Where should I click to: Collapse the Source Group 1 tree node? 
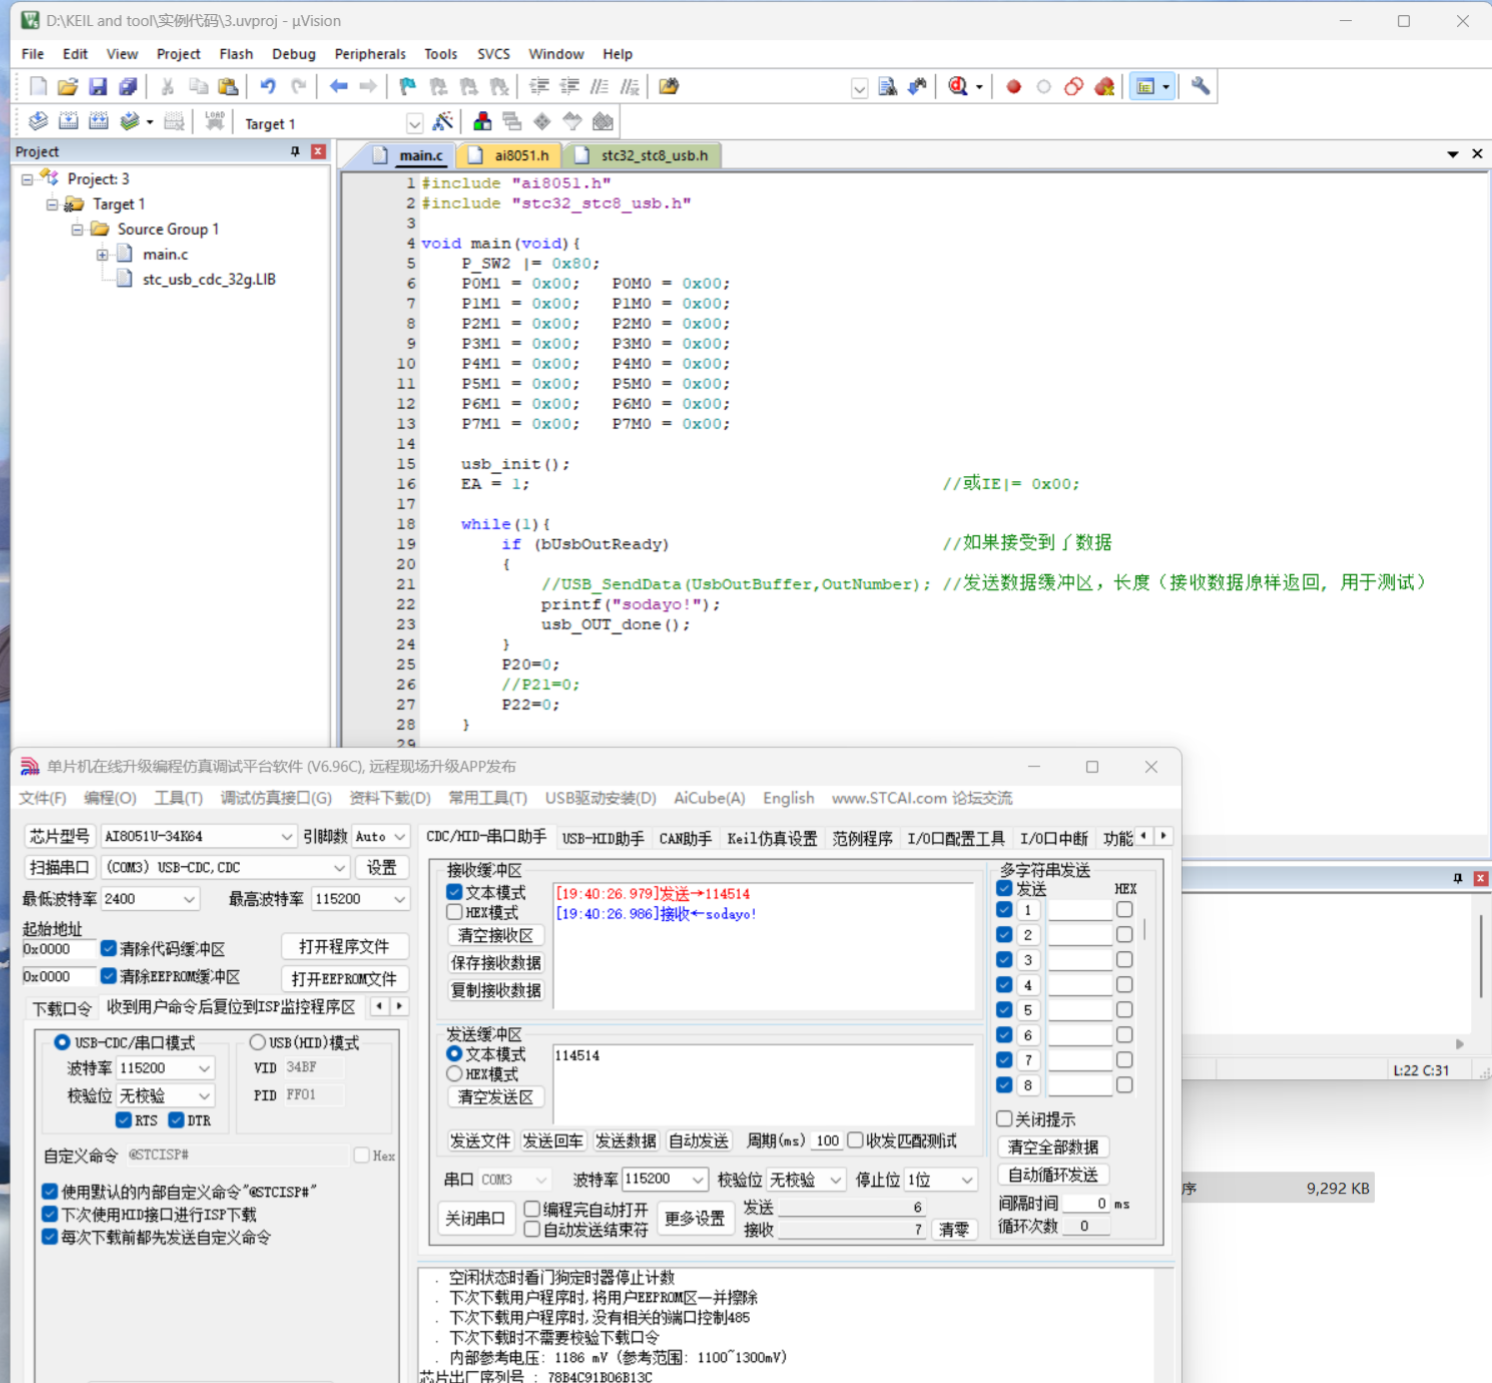tap(77, 229)
